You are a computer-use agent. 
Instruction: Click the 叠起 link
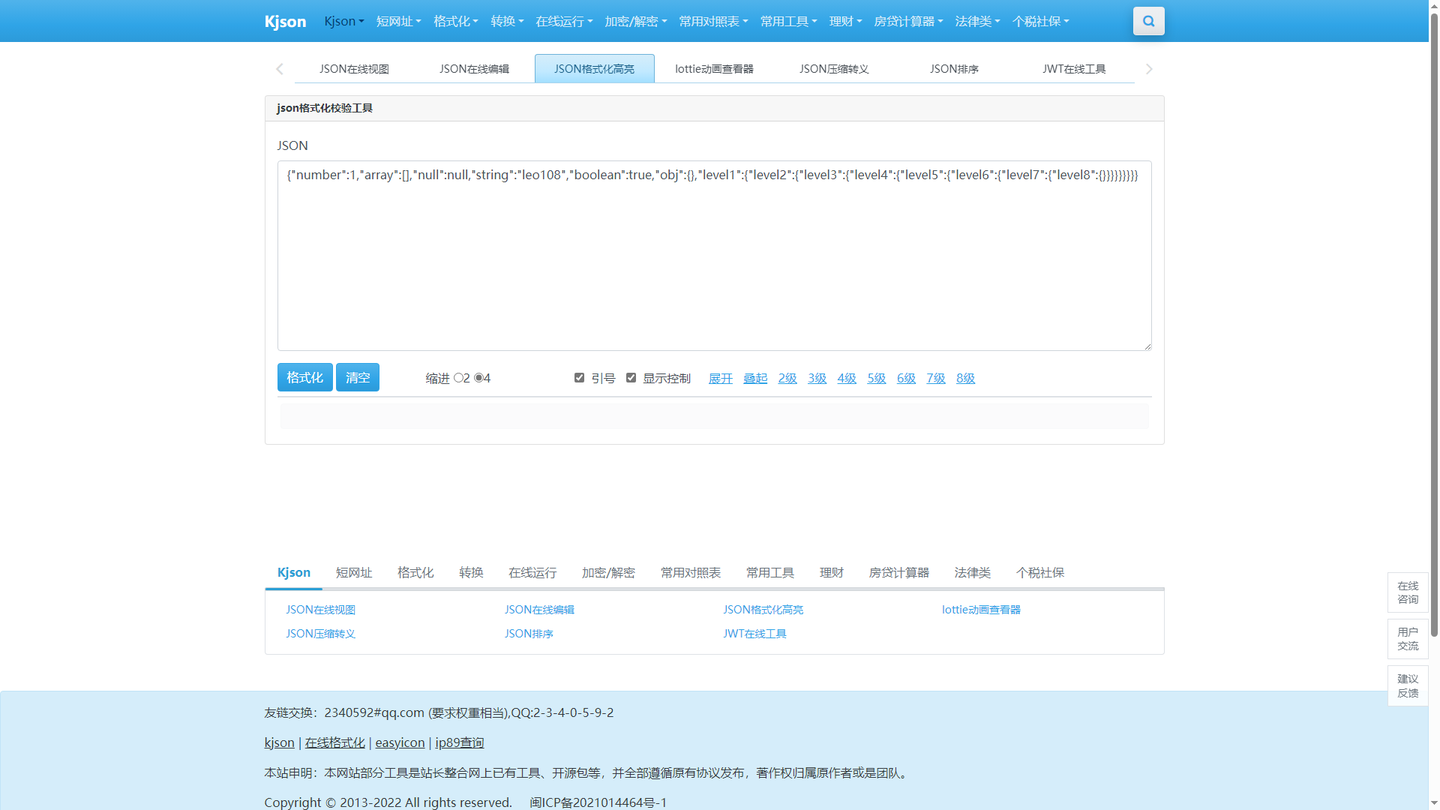click(755, 378)
